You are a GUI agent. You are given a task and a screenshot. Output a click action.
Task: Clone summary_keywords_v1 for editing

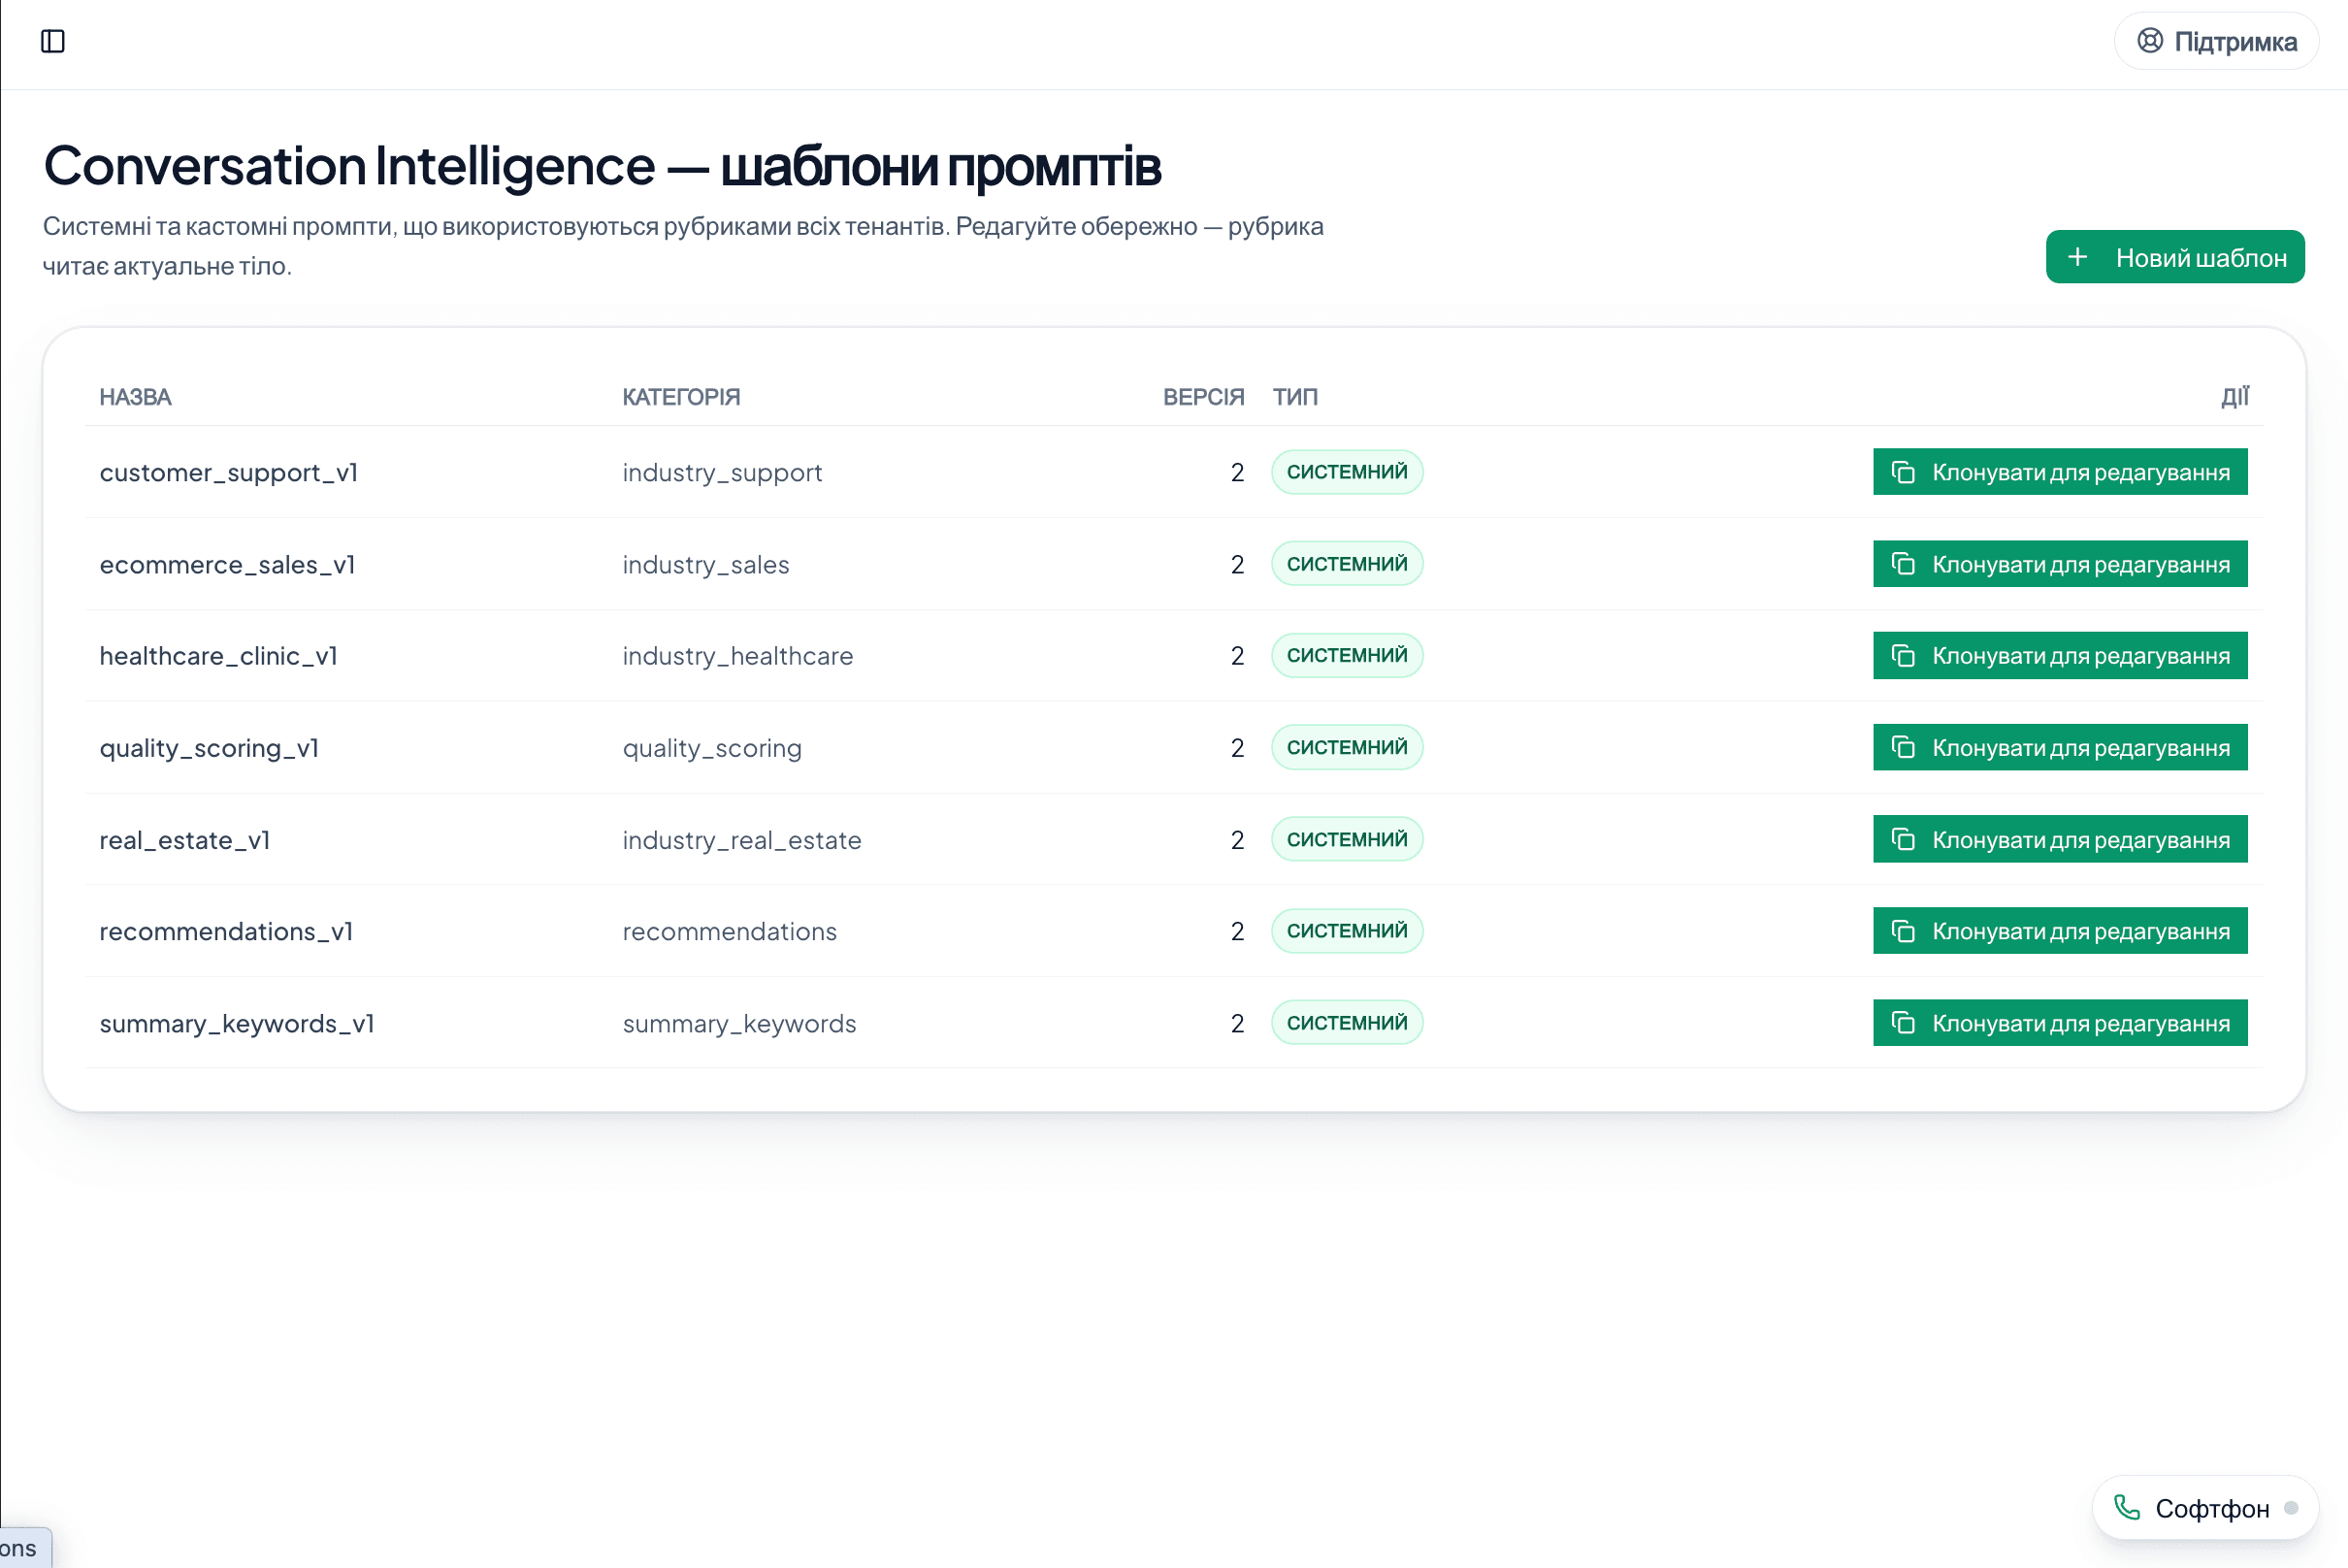2059,1023
